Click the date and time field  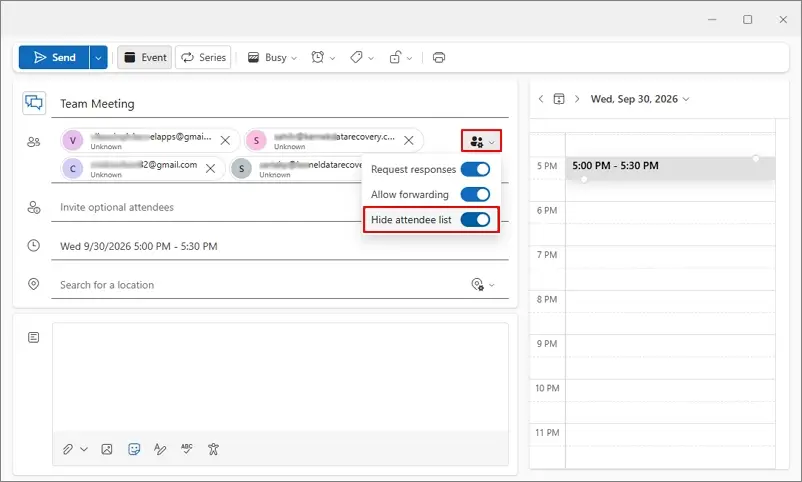point(280,246)
